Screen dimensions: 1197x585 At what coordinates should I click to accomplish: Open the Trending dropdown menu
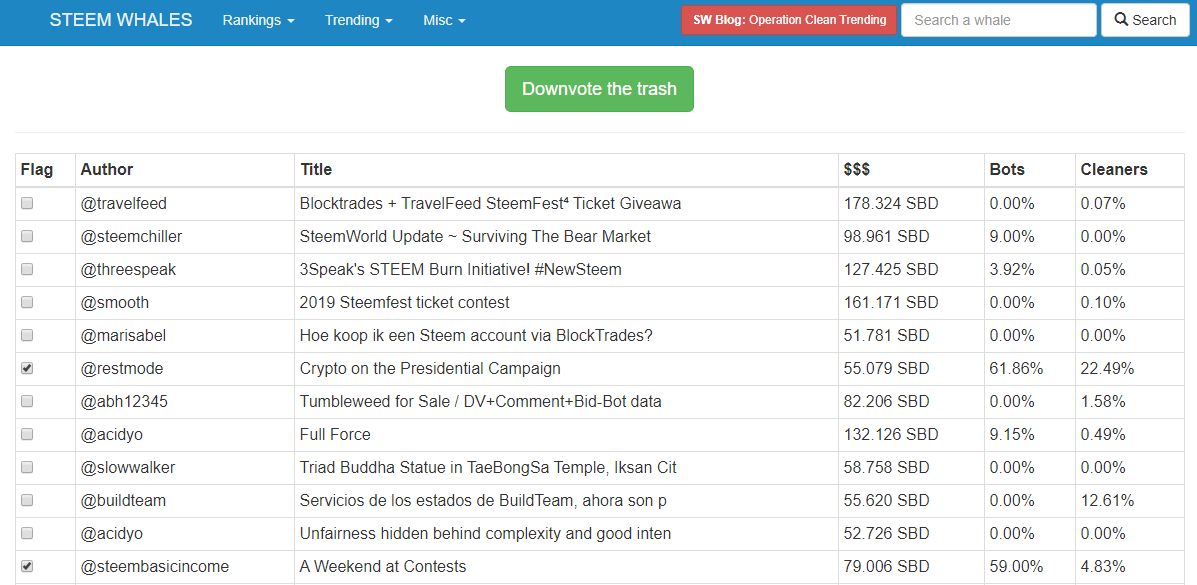click(x=358, y=21)
